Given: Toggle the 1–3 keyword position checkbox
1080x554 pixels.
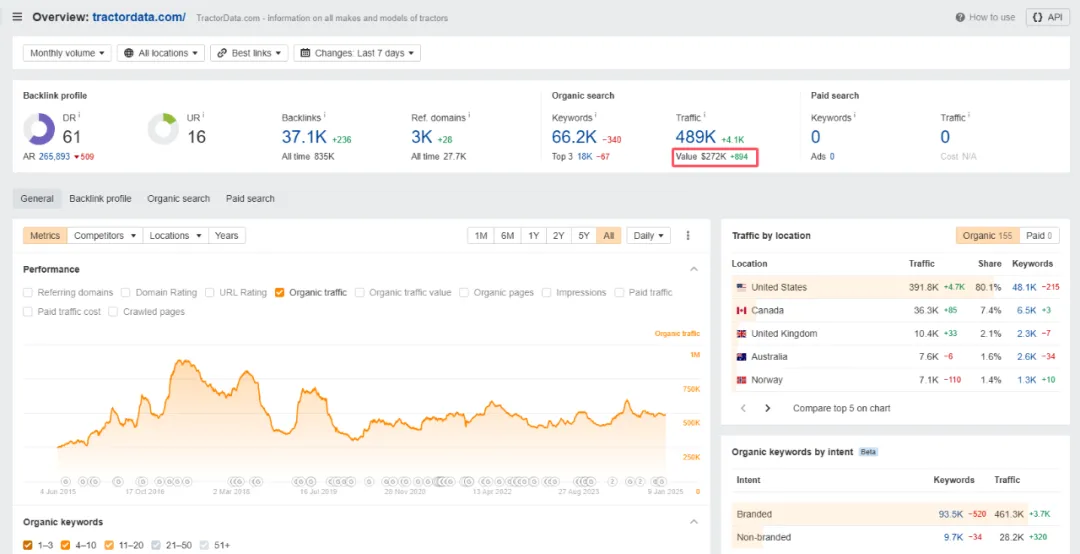Looking at the screenshot, I should click(28, 545).
